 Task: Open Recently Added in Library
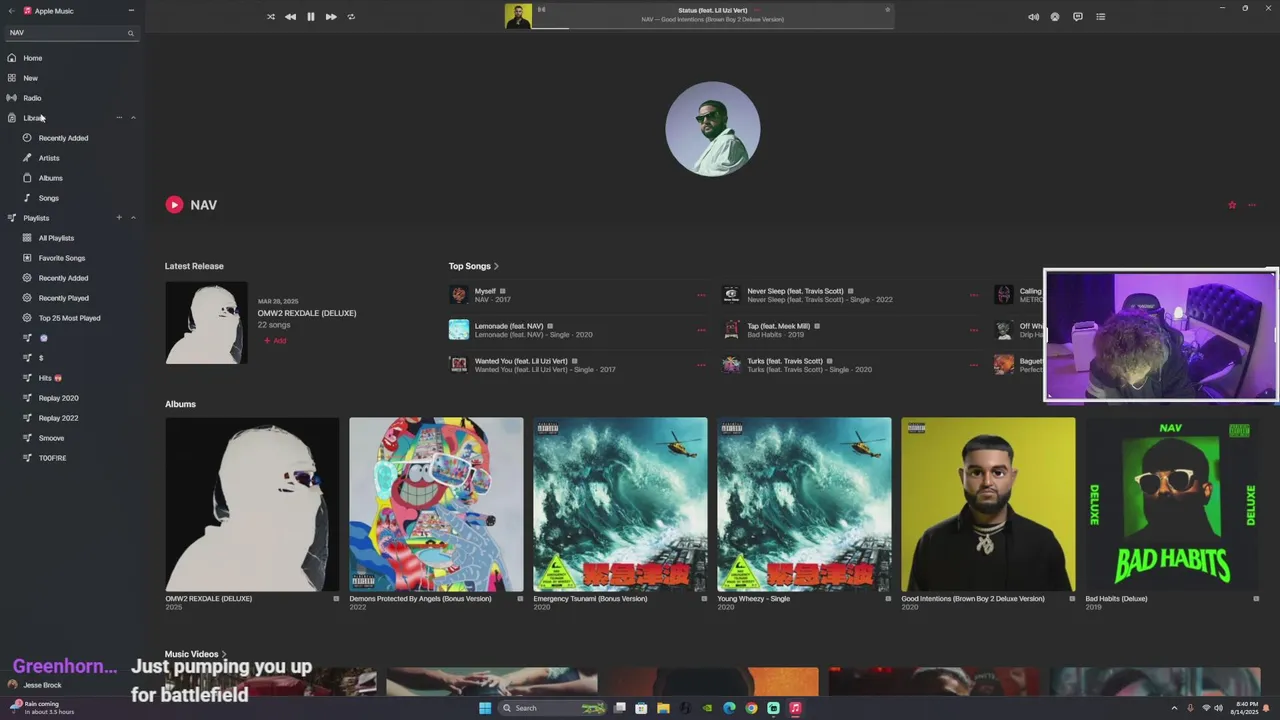[63, 138]
